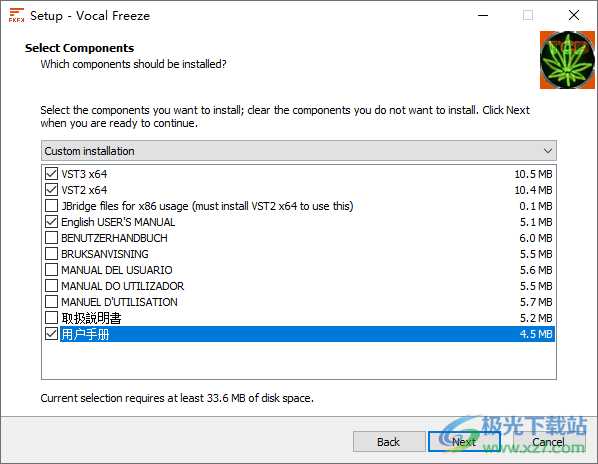Screen dimensions: 598x464
Task: Select the 取扱説明書 label
Action: (92, 318)
